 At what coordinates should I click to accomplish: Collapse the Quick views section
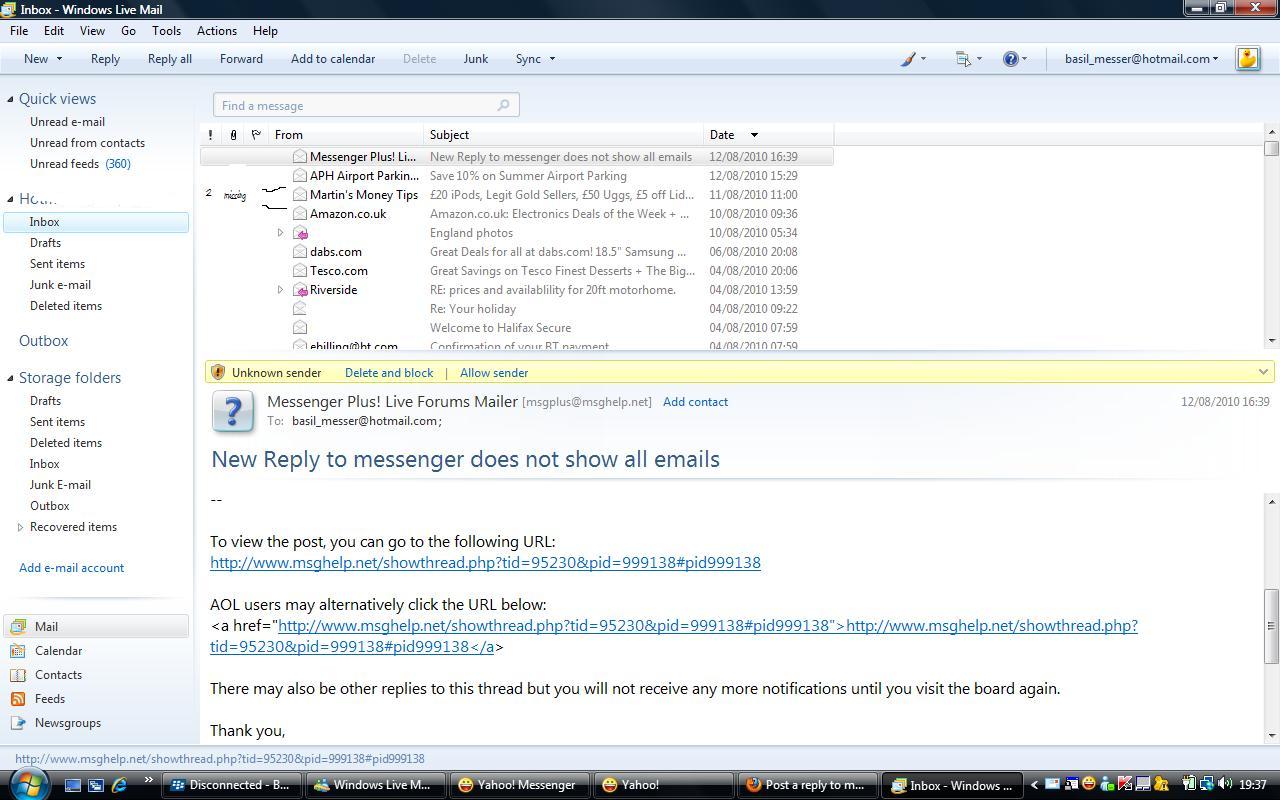(10, 99)
